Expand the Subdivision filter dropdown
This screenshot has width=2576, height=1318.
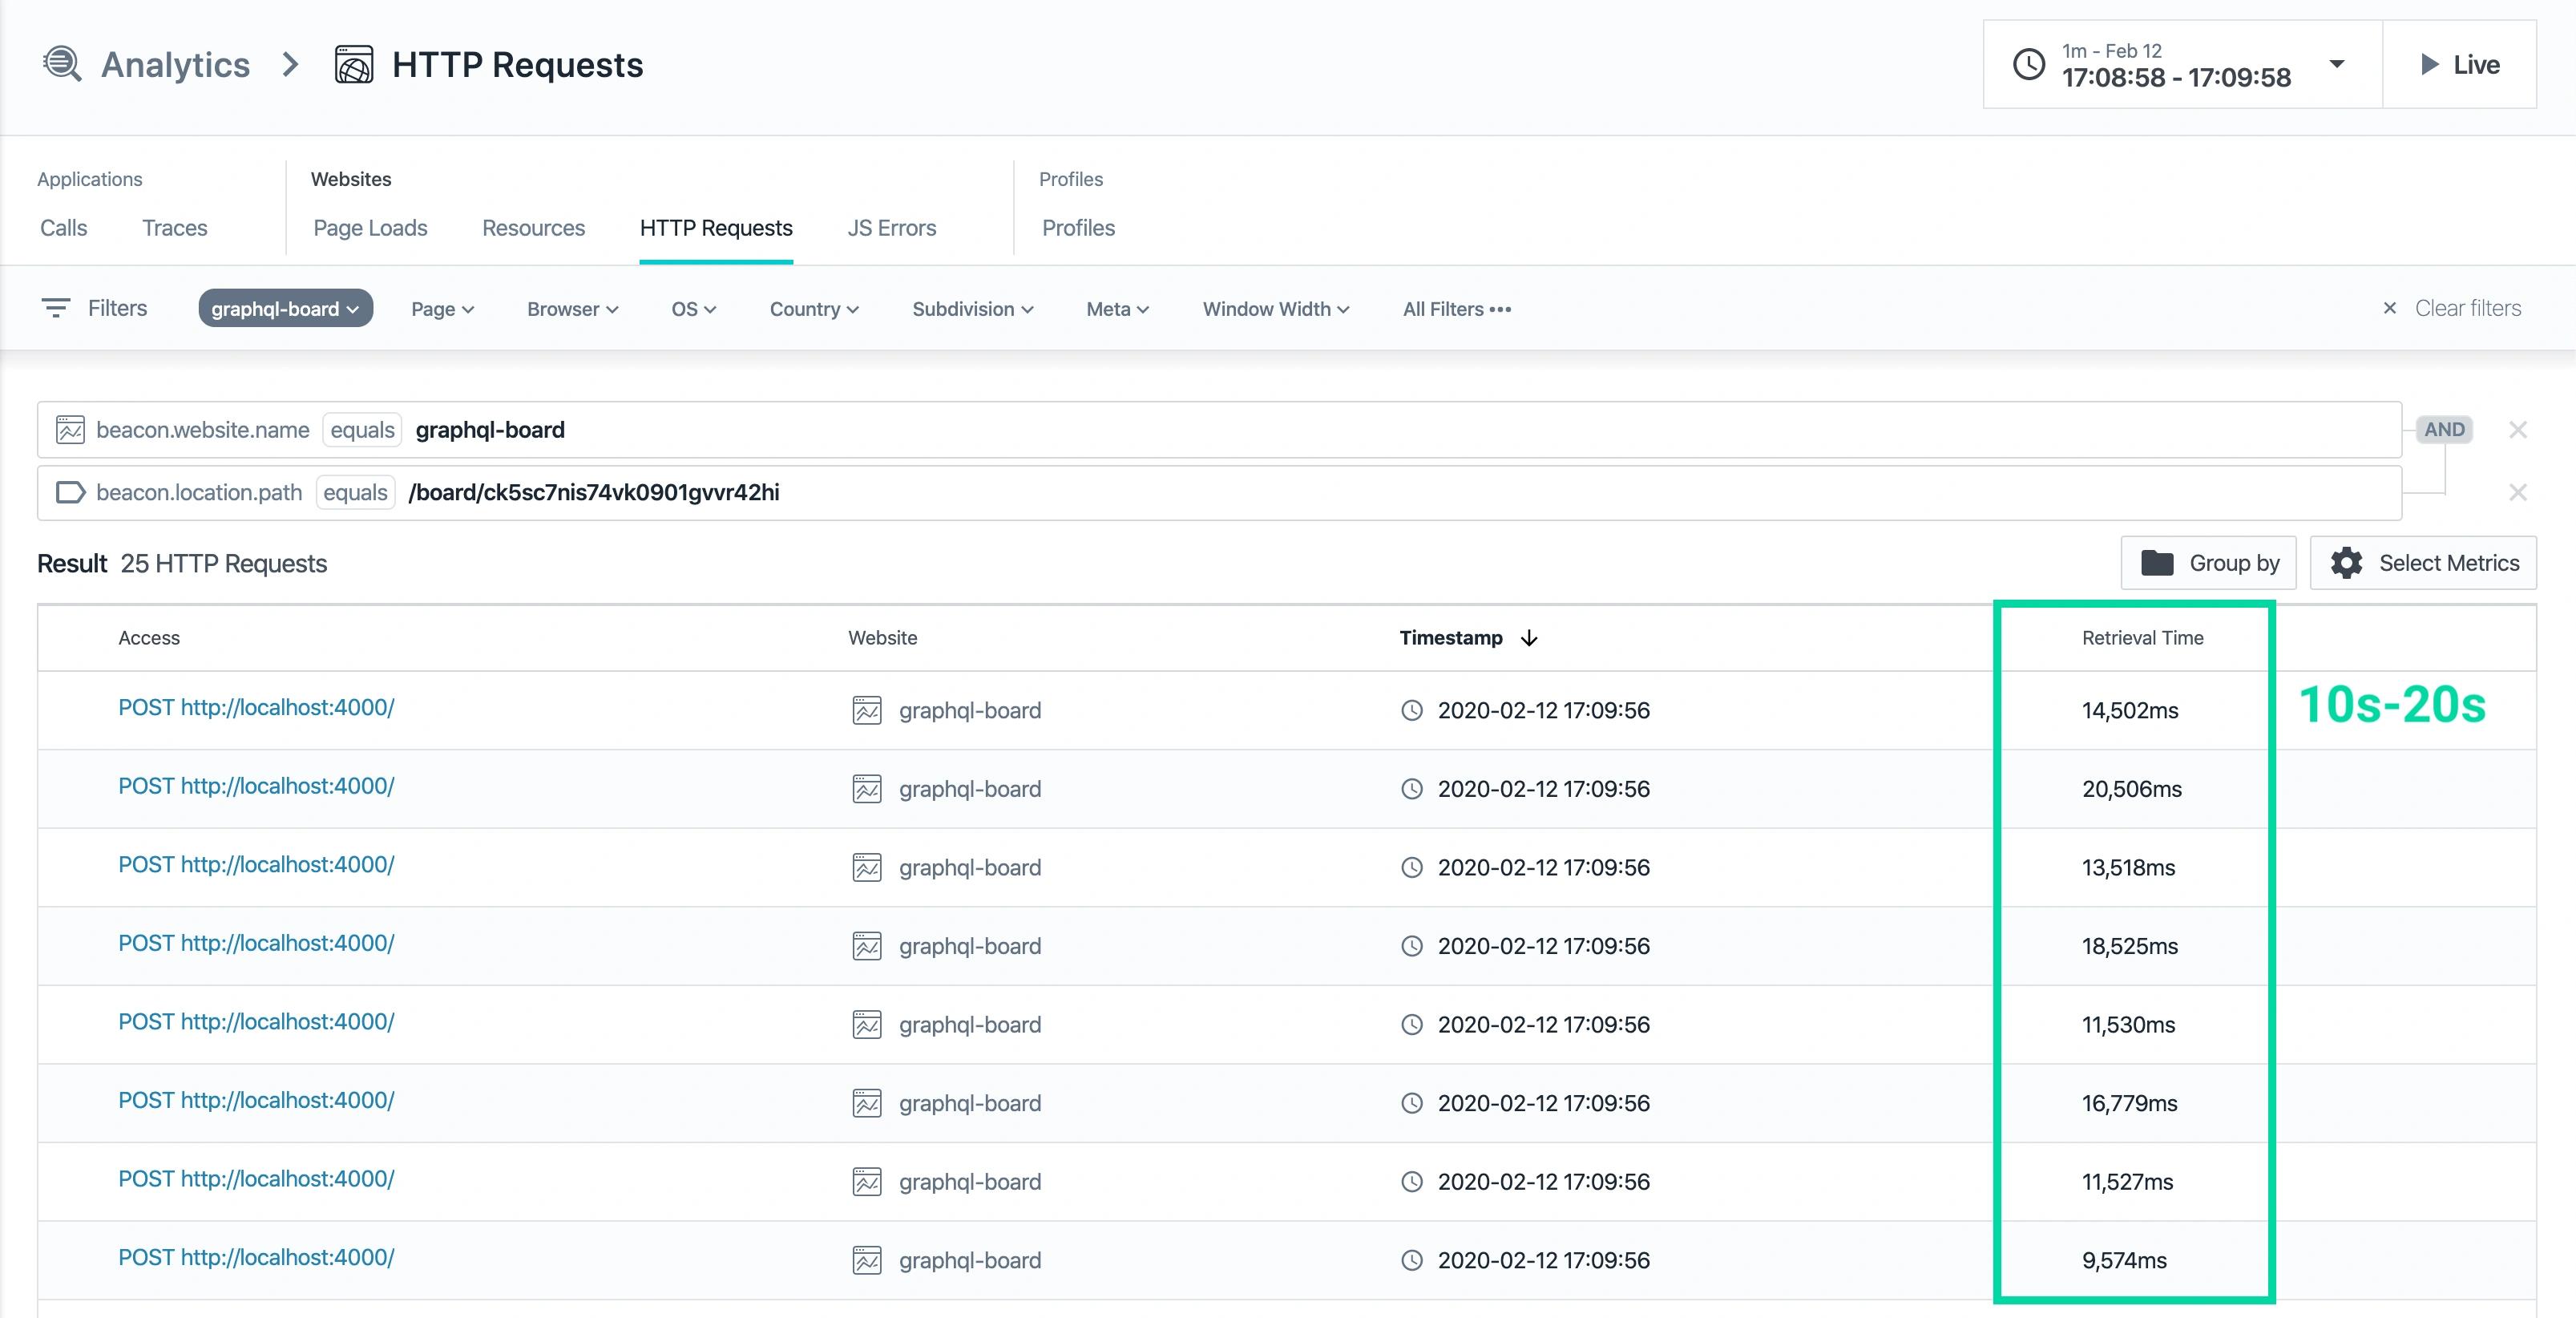point(973,309)
